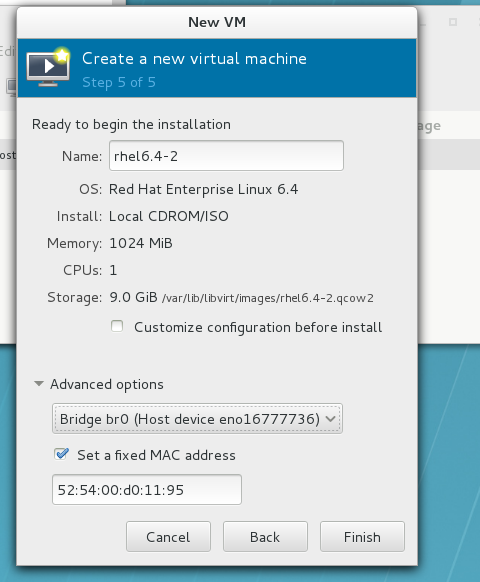This screenshot has width=480, height=582.
Task: Click the CPUs value 1
Action: pyautogui.click(x=113, y=270)
